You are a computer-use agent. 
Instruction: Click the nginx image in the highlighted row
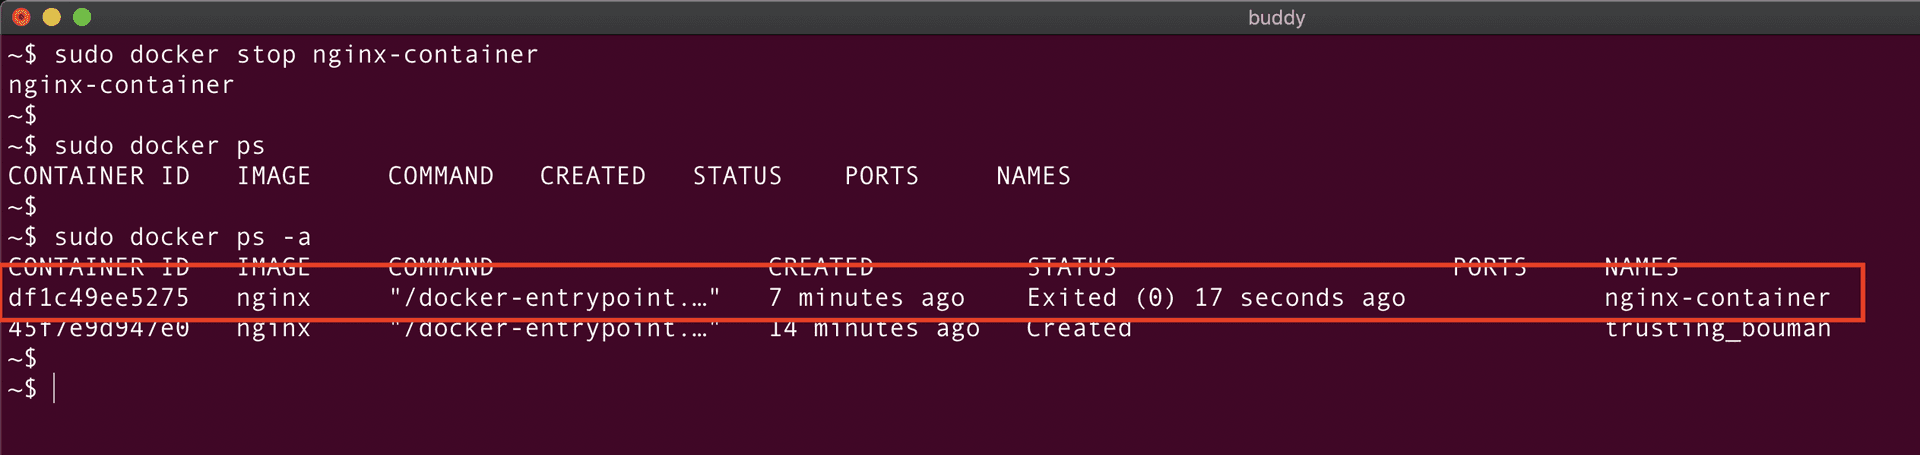pos(273,298)
